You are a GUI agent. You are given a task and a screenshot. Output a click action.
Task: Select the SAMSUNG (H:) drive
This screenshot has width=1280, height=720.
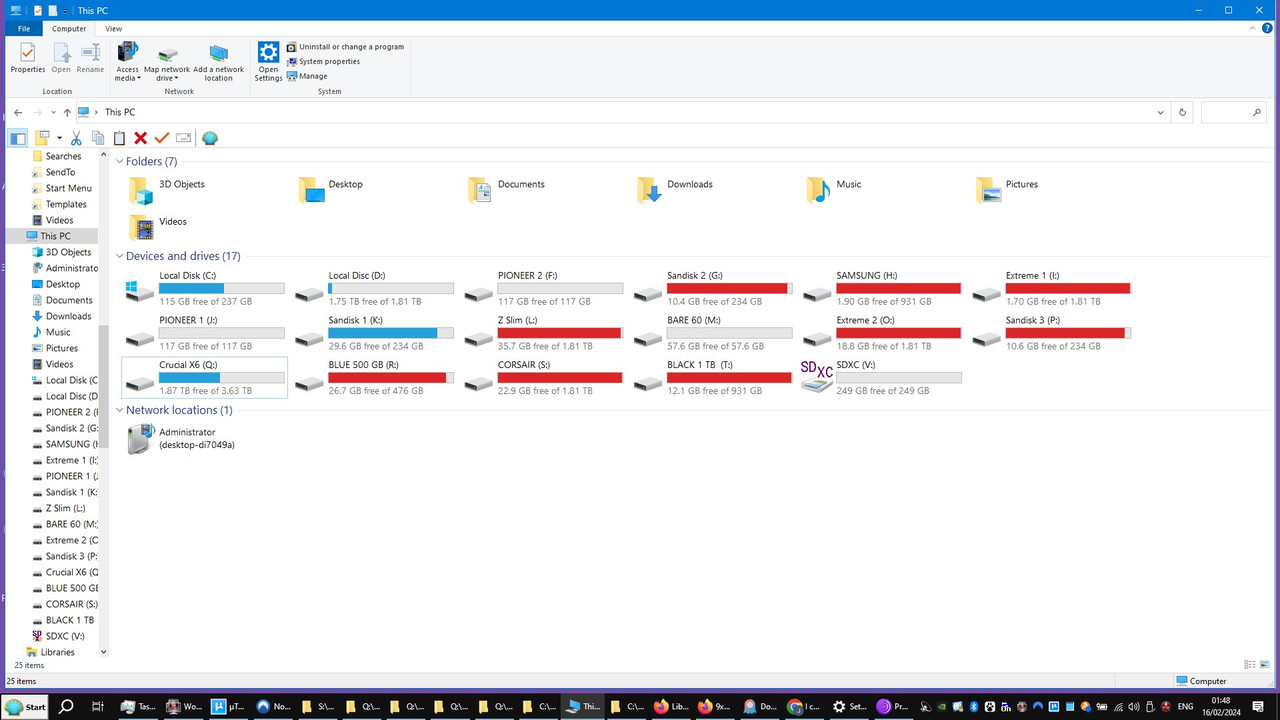click(882, 287)
